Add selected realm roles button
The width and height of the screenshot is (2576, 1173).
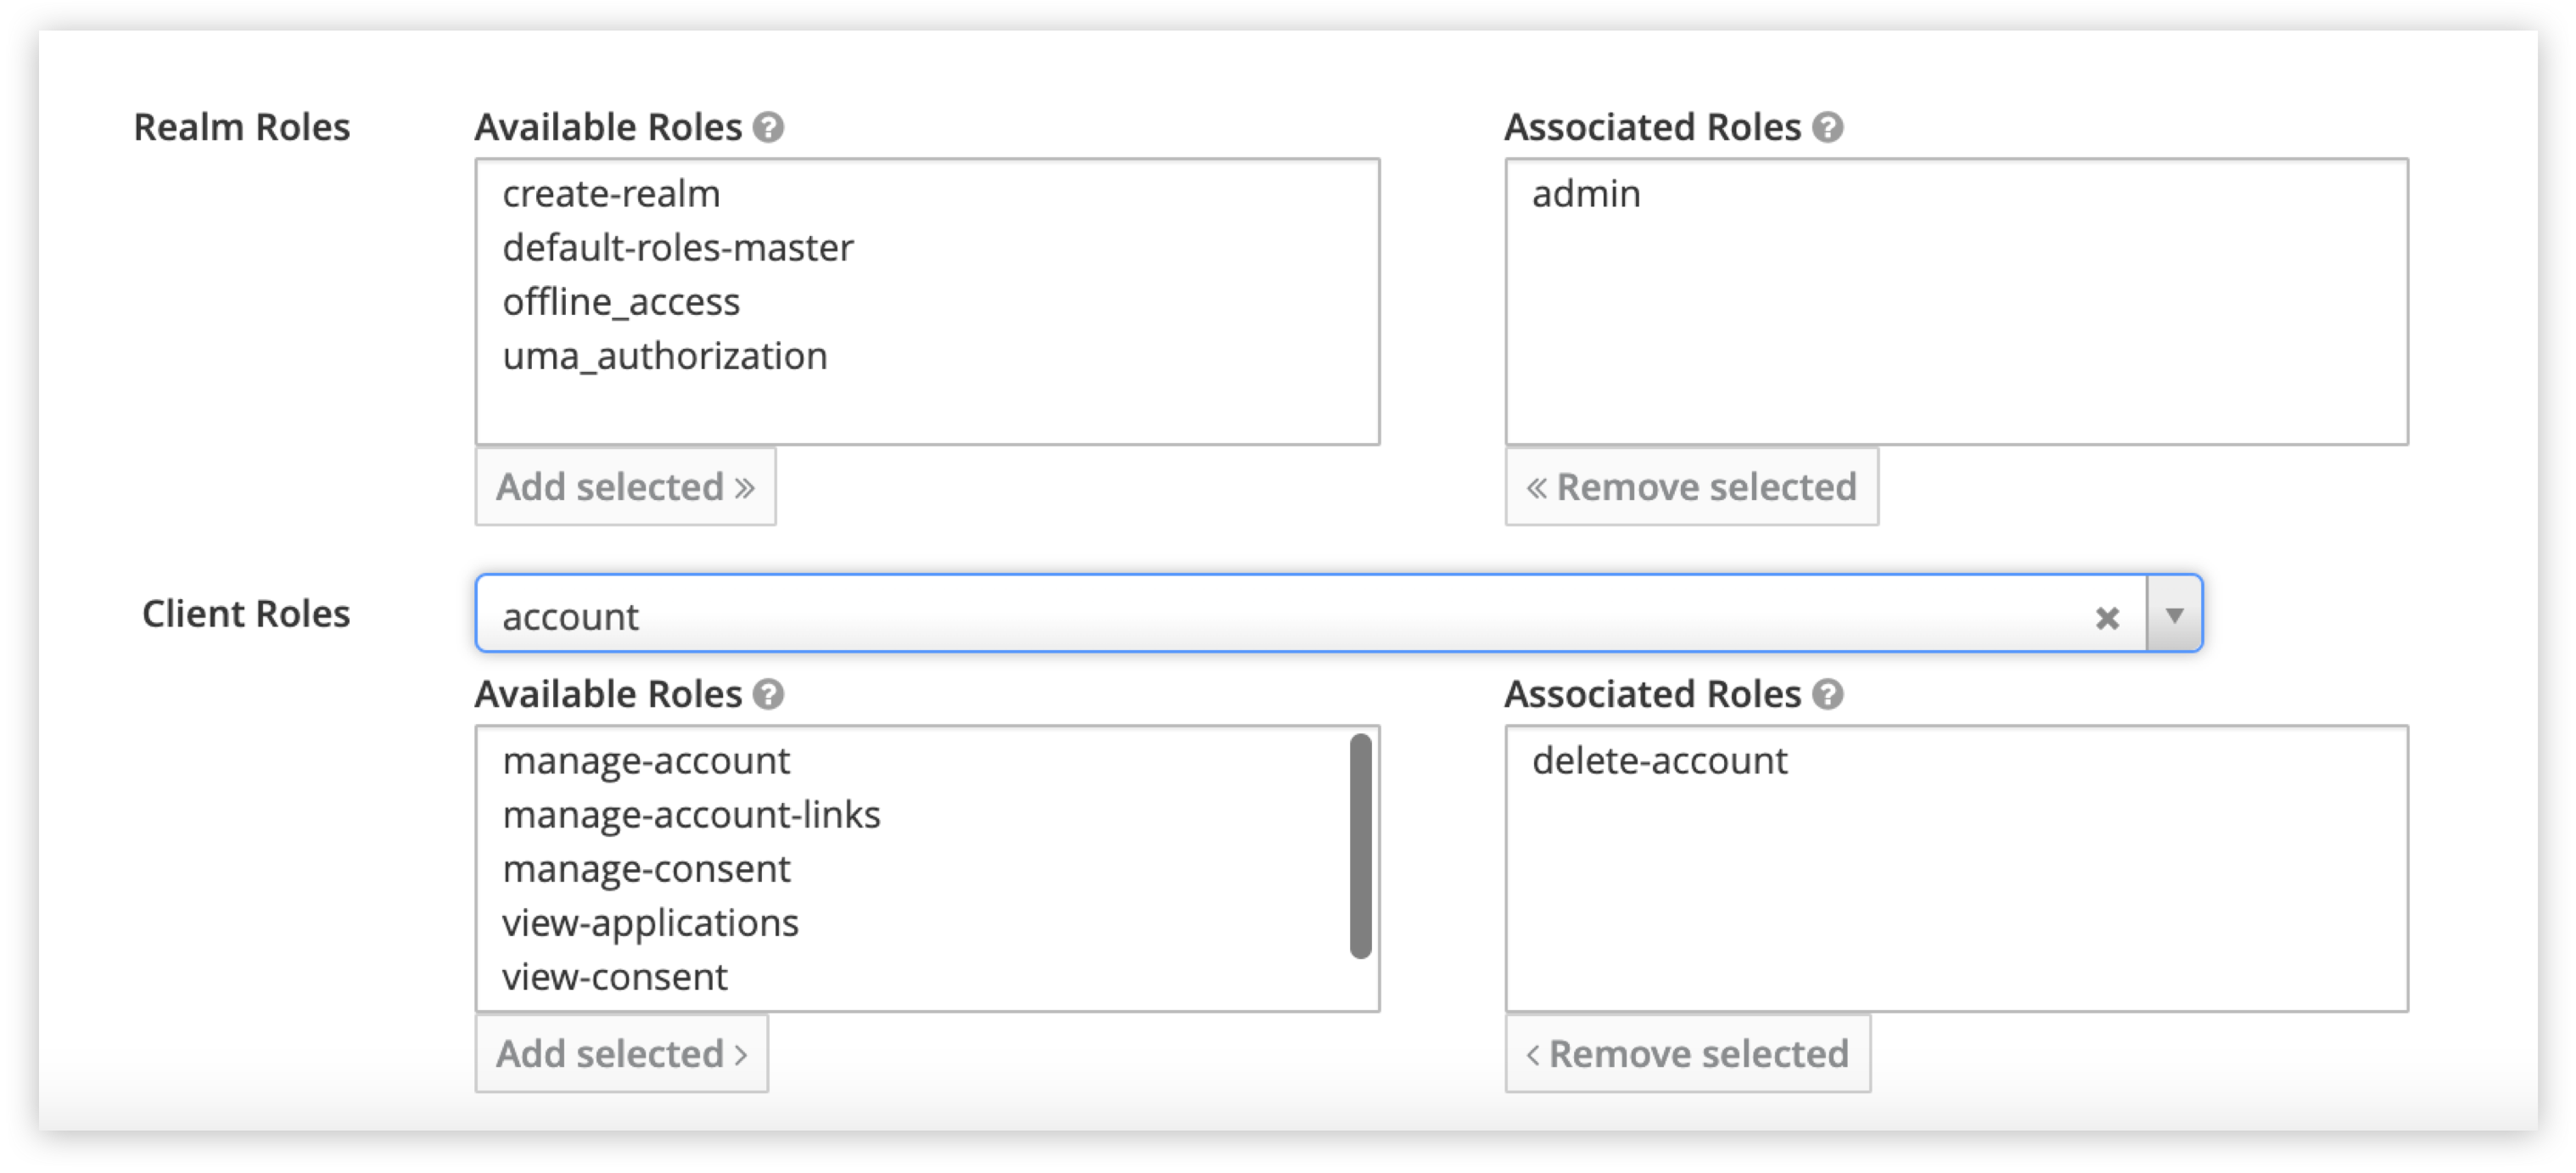(x=625, y=487)
